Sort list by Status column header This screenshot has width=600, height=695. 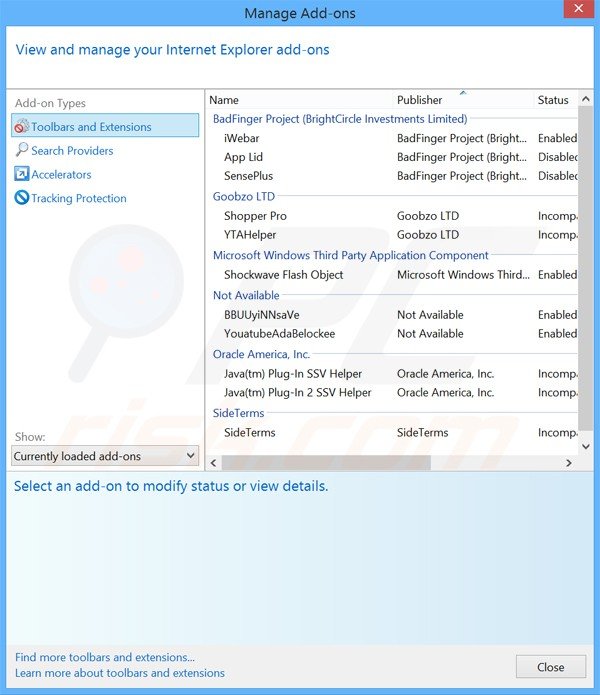coord(556,100)
